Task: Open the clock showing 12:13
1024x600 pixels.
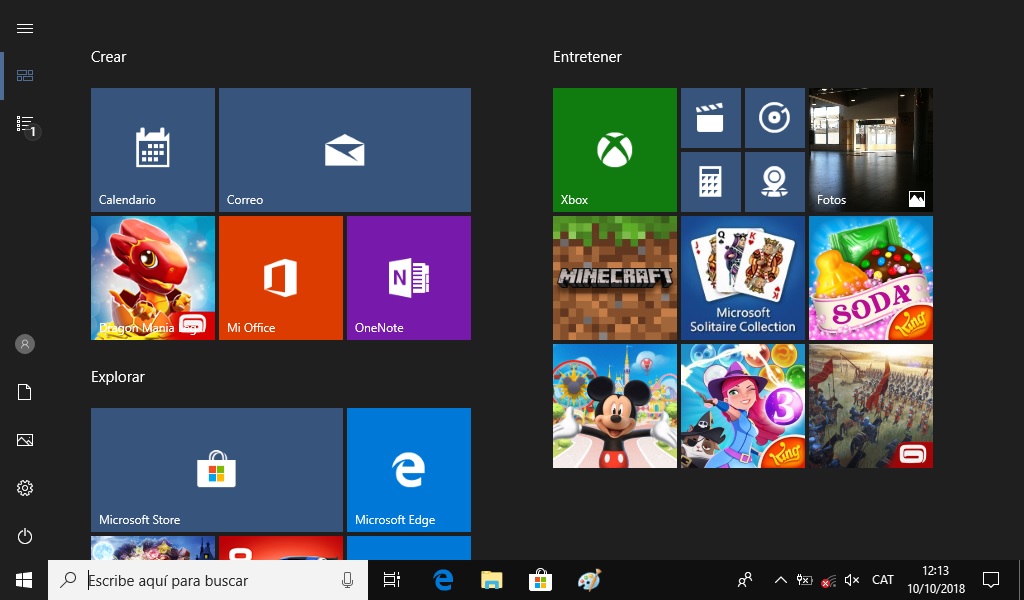Action: click(936, 580)
